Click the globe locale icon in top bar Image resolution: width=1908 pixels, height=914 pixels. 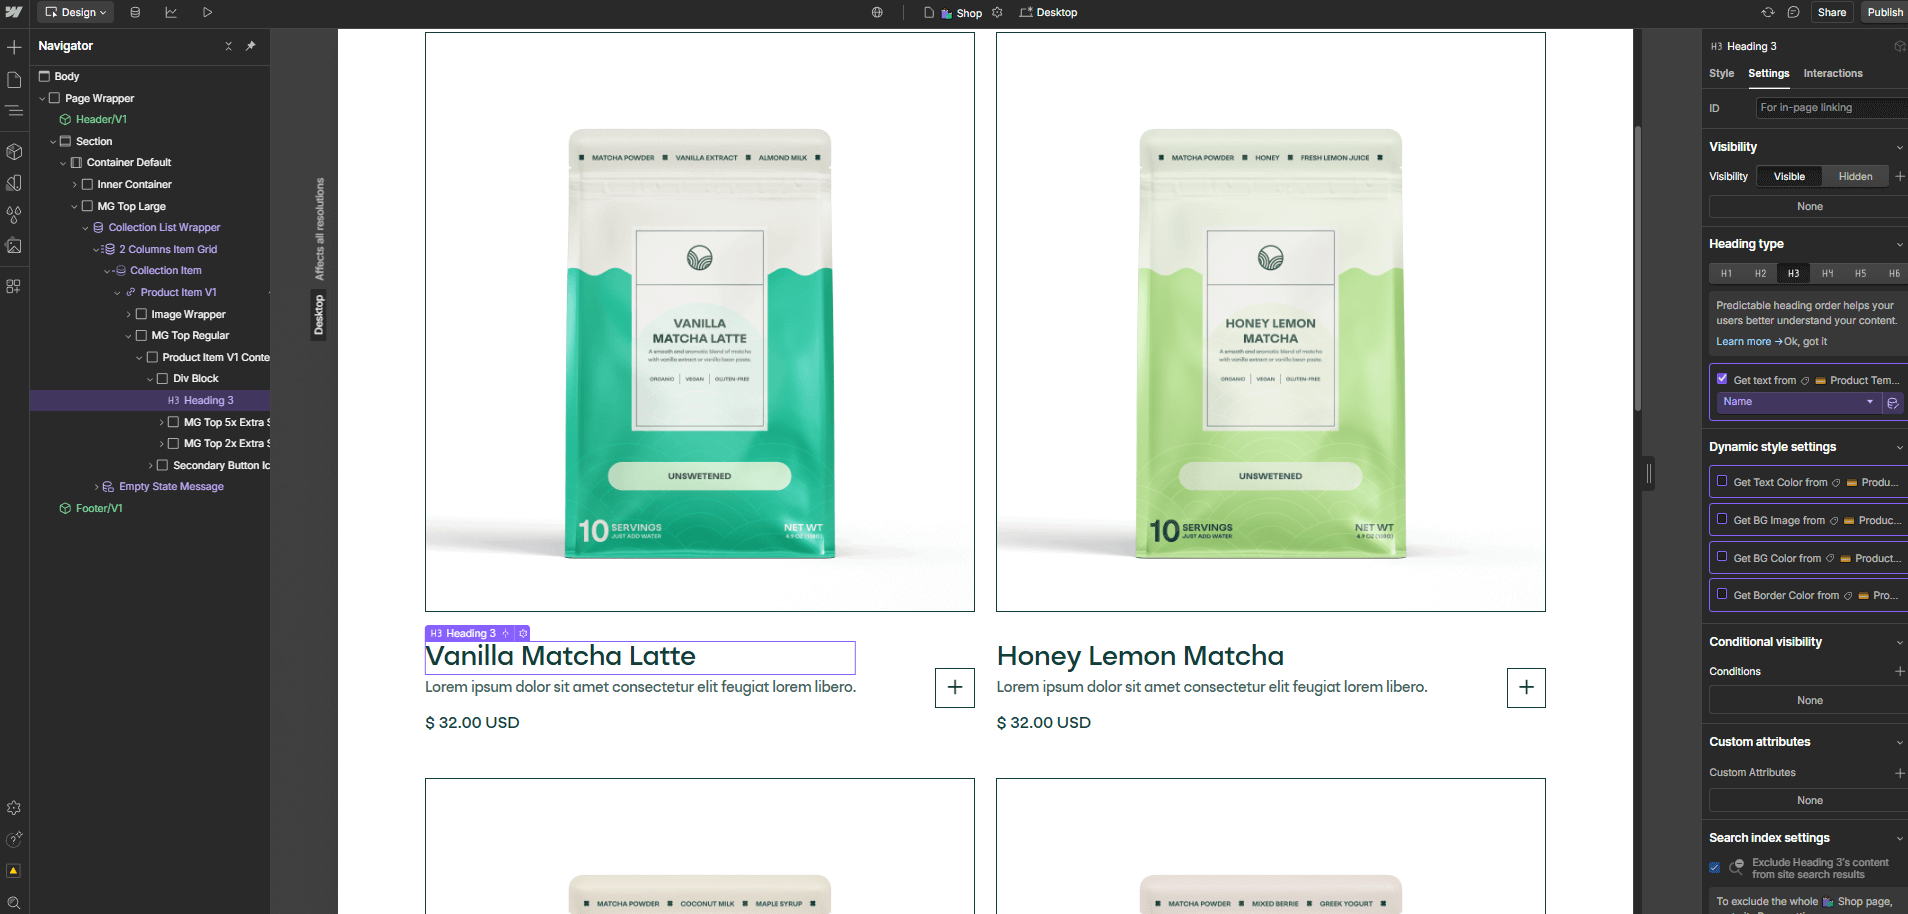coord(877,12)
